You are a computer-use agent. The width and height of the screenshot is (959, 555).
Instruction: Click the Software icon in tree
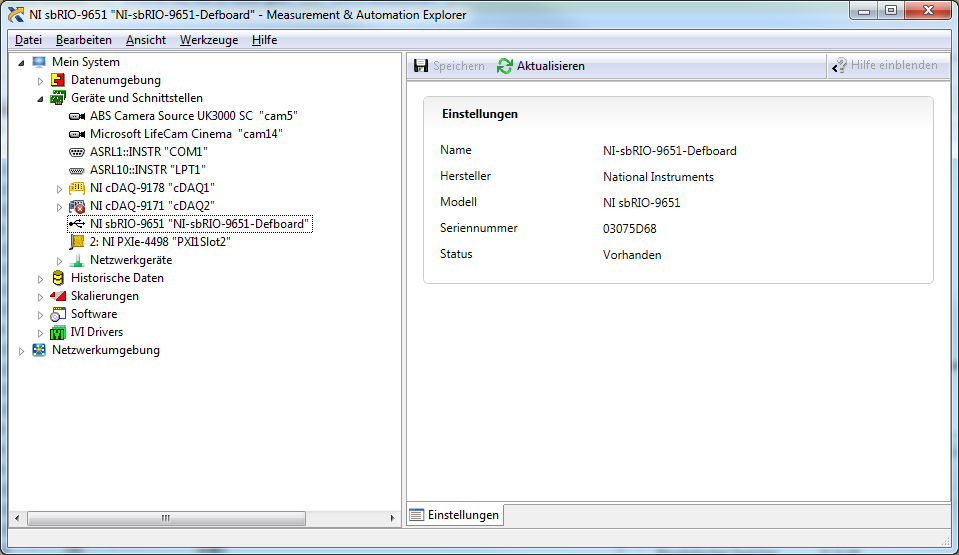click(x=57, y=315)
